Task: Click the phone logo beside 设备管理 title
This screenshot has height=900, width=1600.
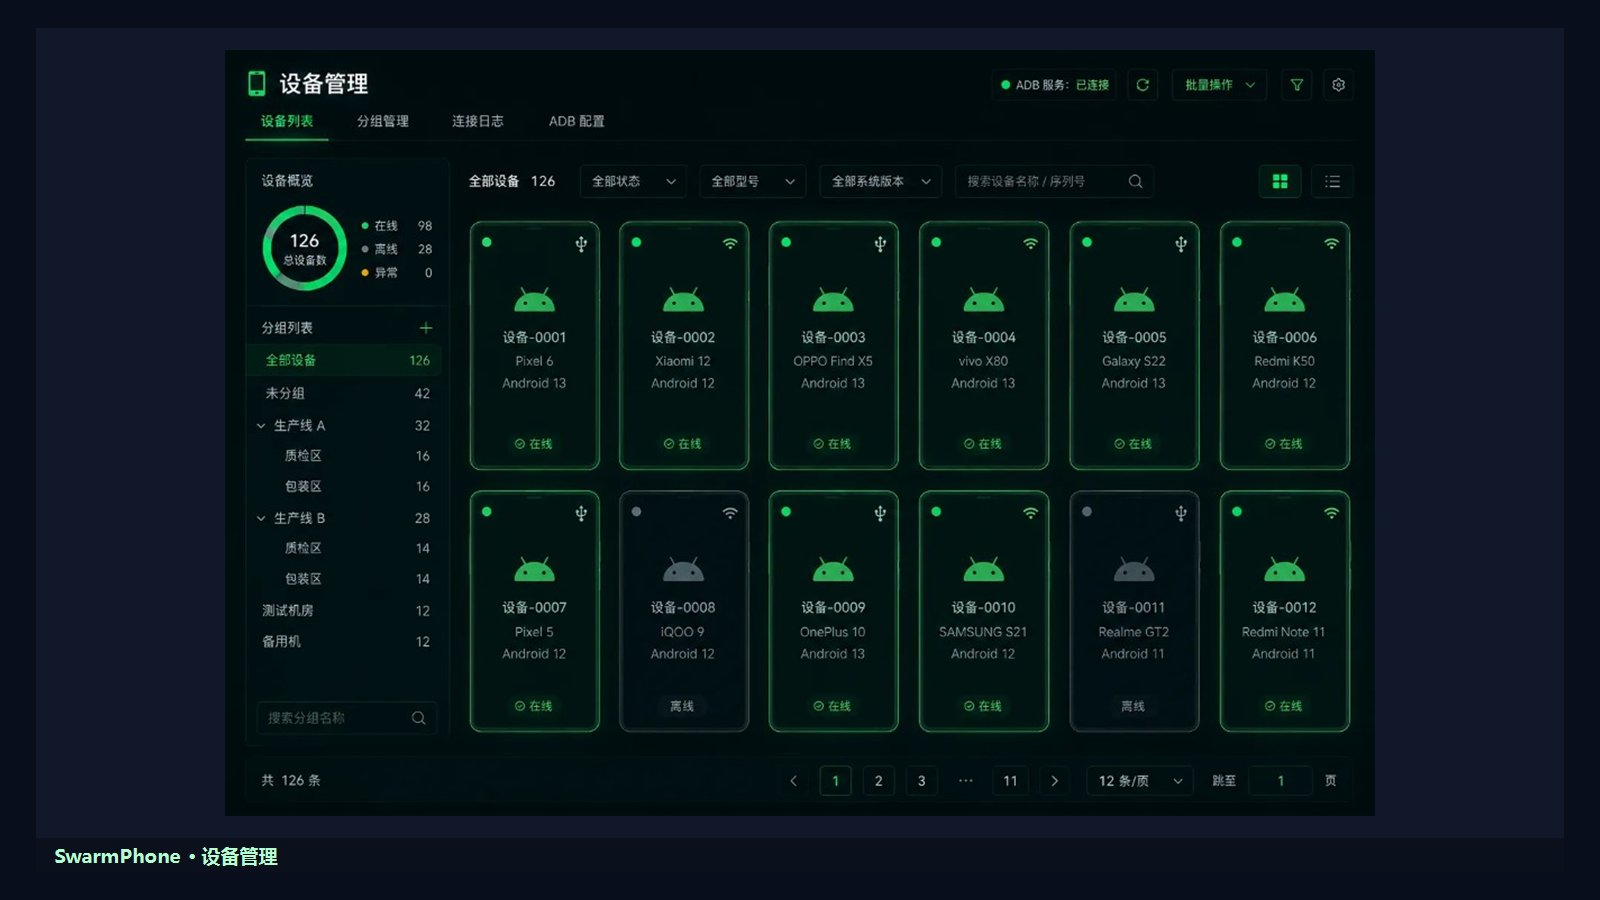Action: coord(257,83)
